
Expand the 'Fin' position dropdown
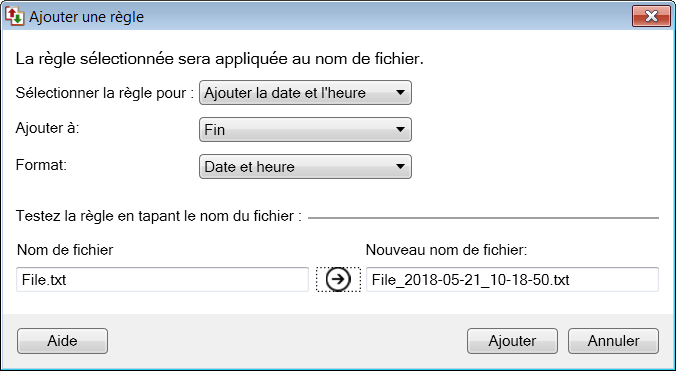coord(305,130)
